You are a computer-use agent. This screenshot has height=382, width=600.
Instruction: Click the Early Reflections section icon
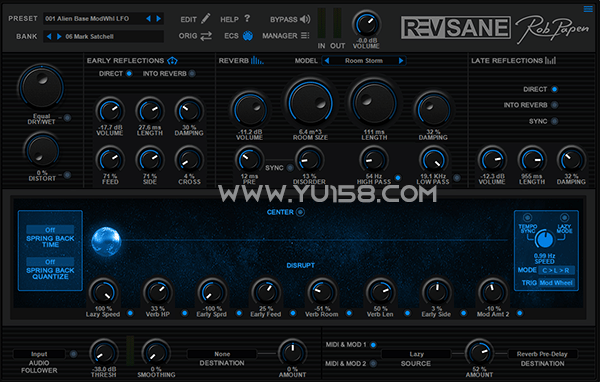(x=173, y=60)
